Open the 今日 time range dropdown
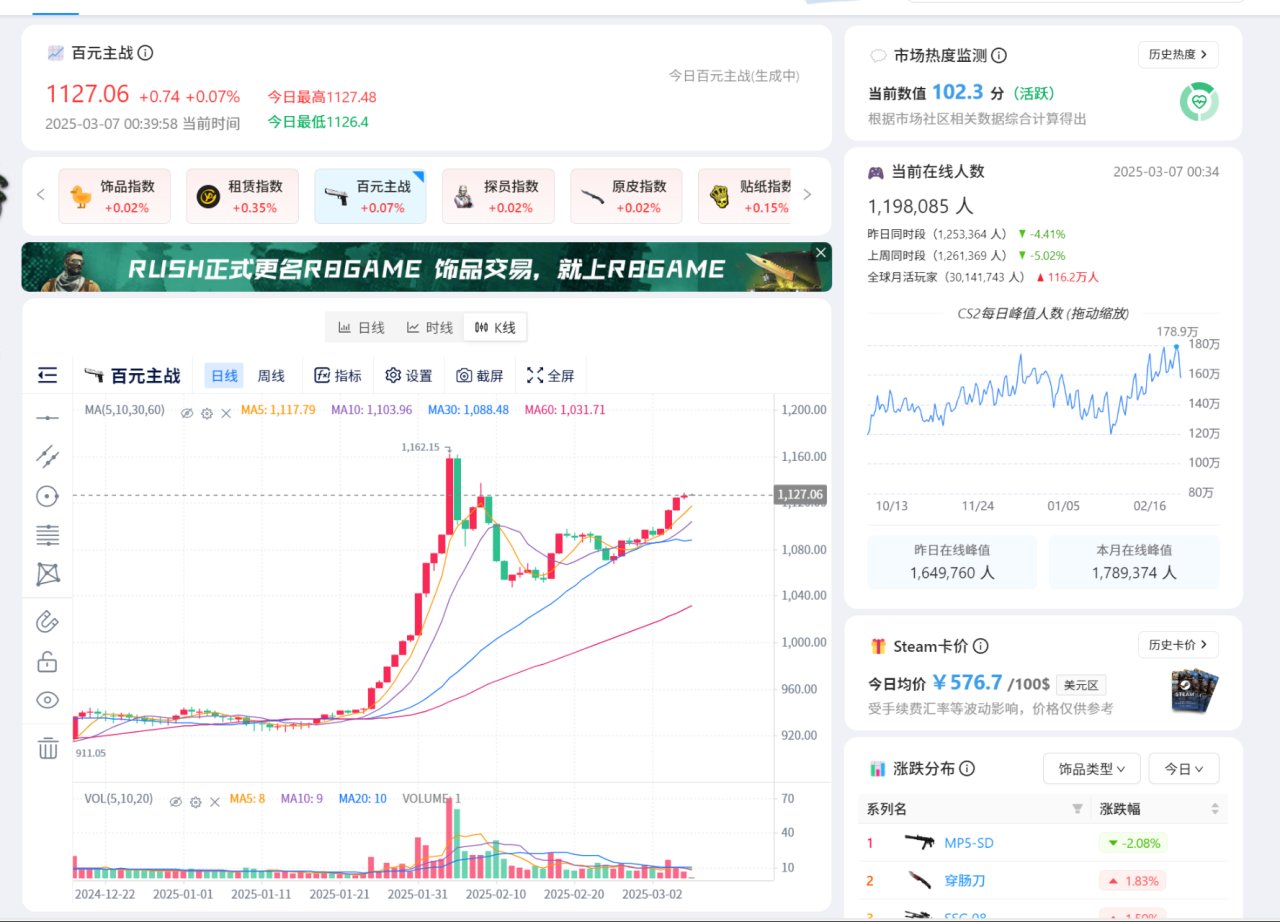1280x922 pixels. point(1184,769)
